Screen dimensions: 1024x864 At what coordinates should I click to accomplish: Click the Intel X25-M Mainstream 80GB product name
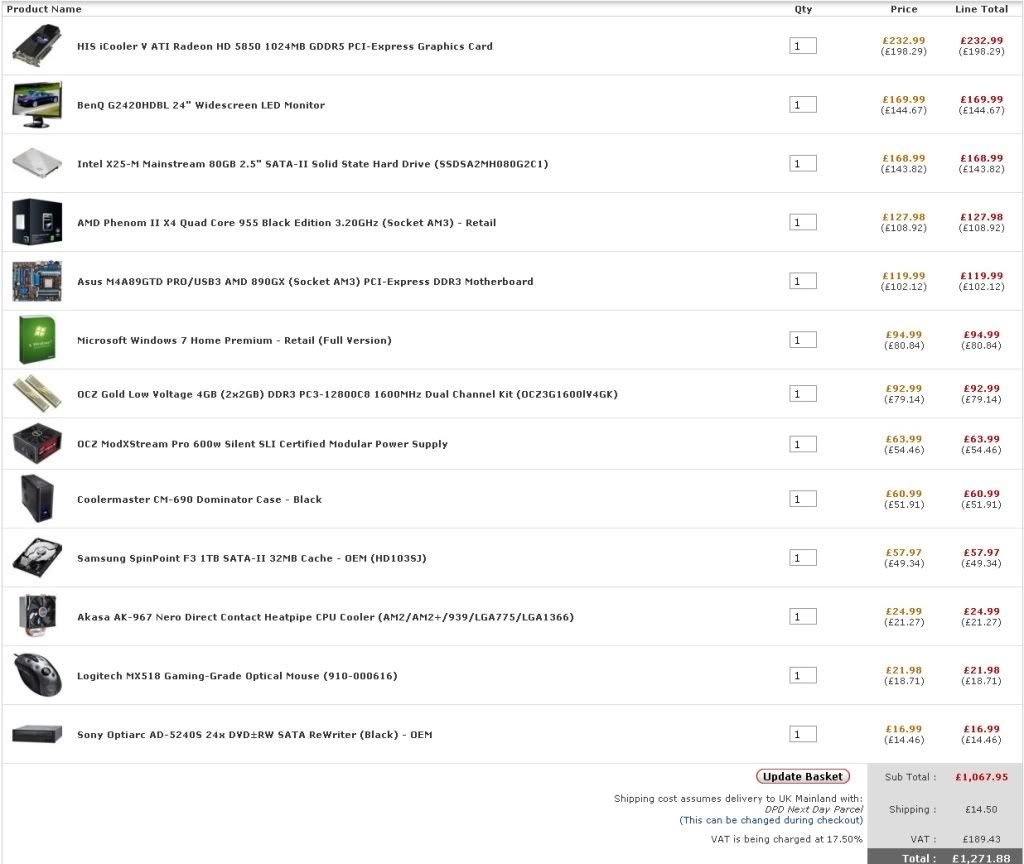[312, 164]
